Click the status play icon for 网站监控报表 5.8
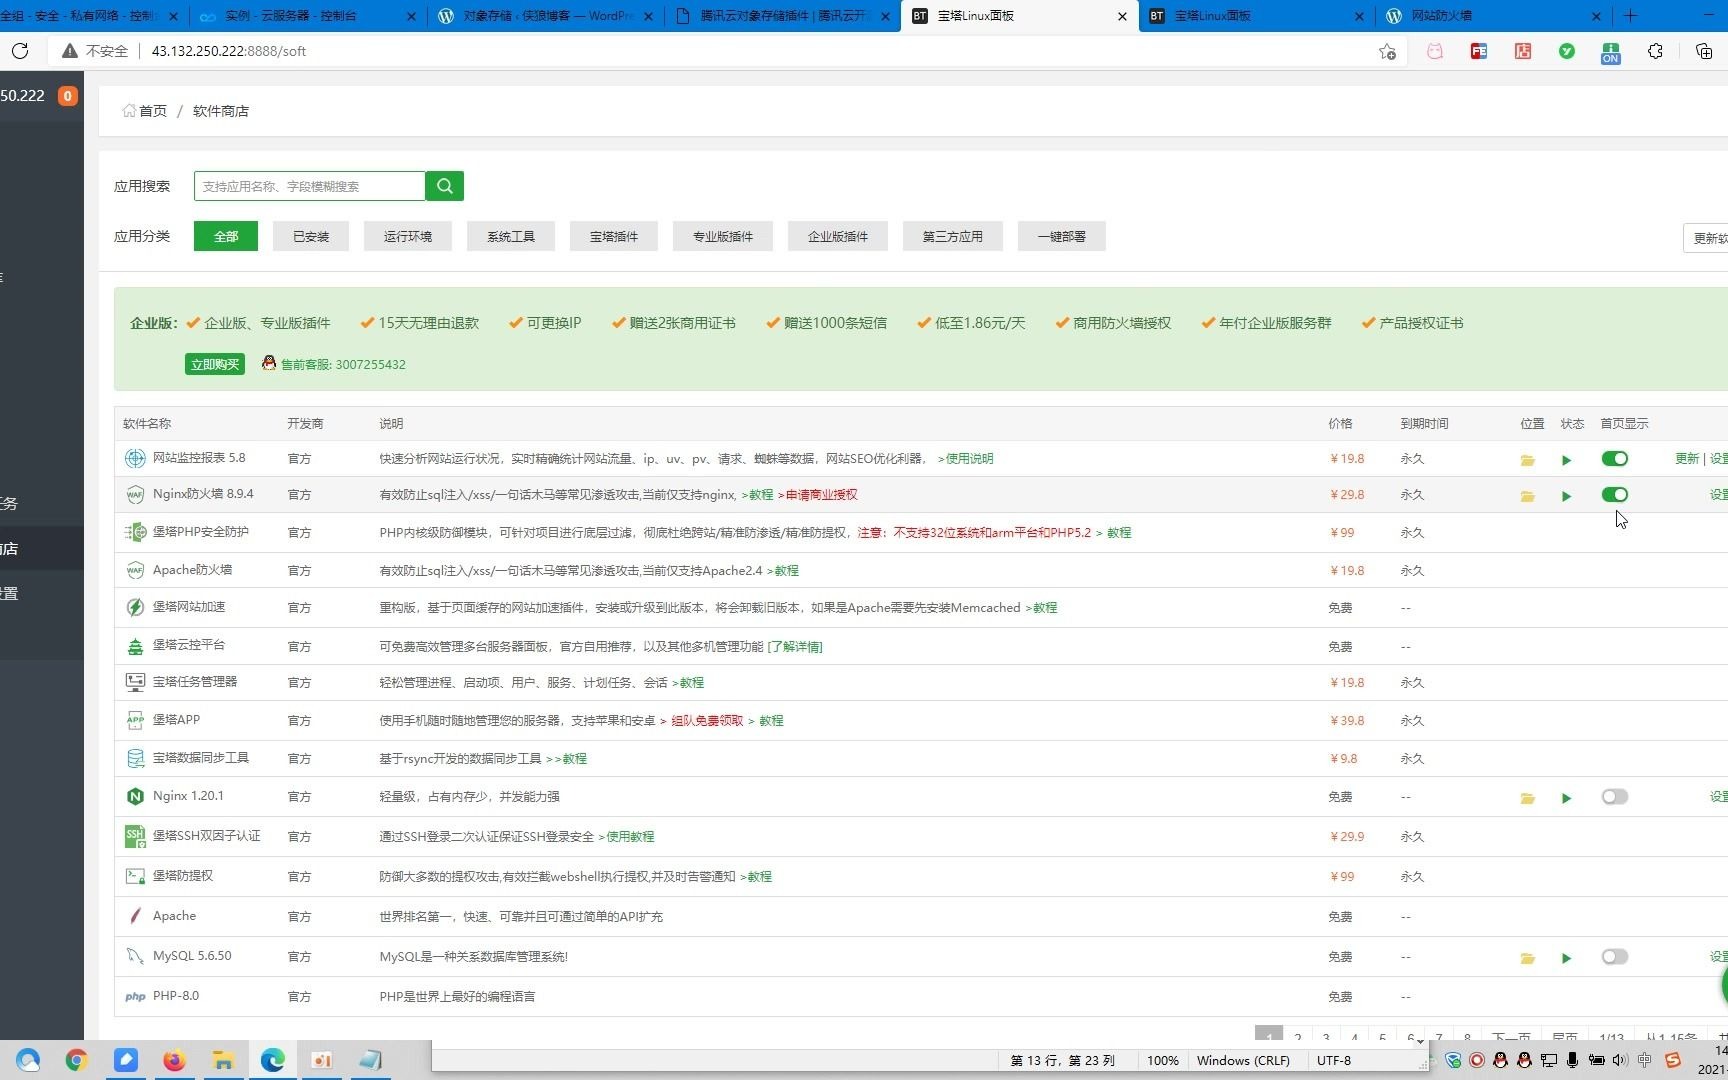This screenshot has height=1080, width=1728. coord(1566,460)
